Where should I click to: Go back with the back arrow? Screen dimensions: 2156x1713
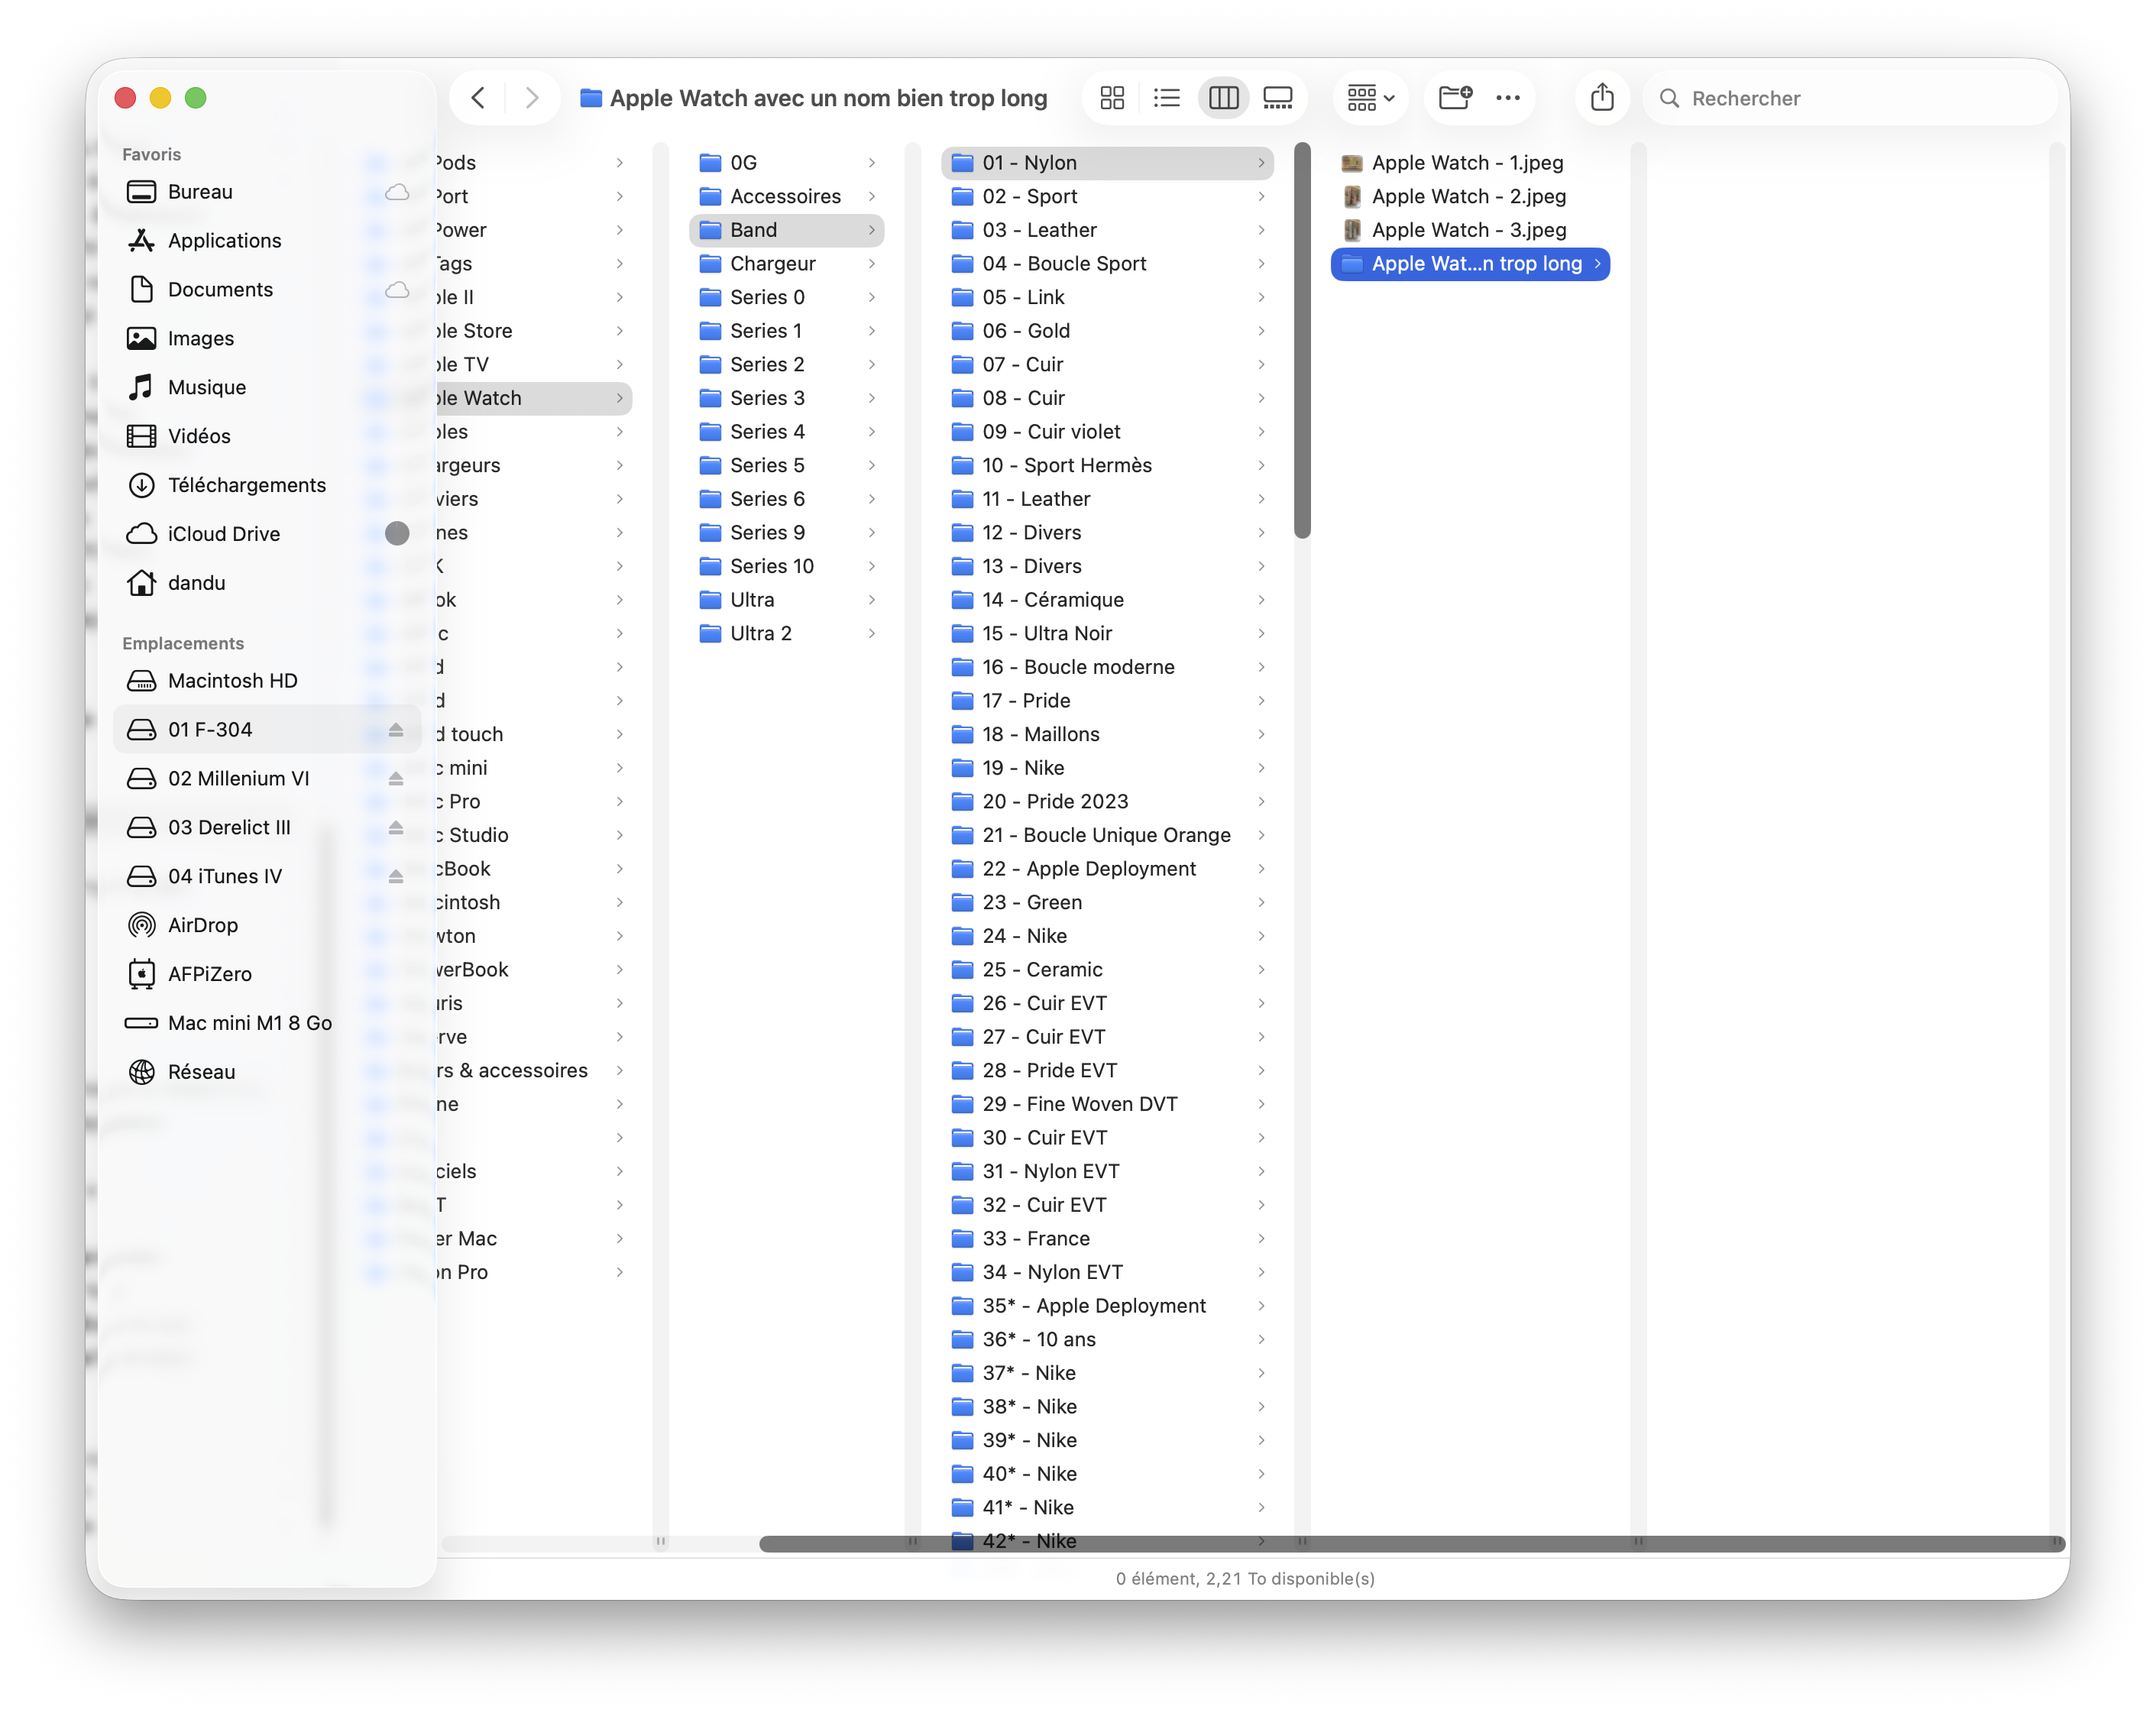(x=478, y=98)
